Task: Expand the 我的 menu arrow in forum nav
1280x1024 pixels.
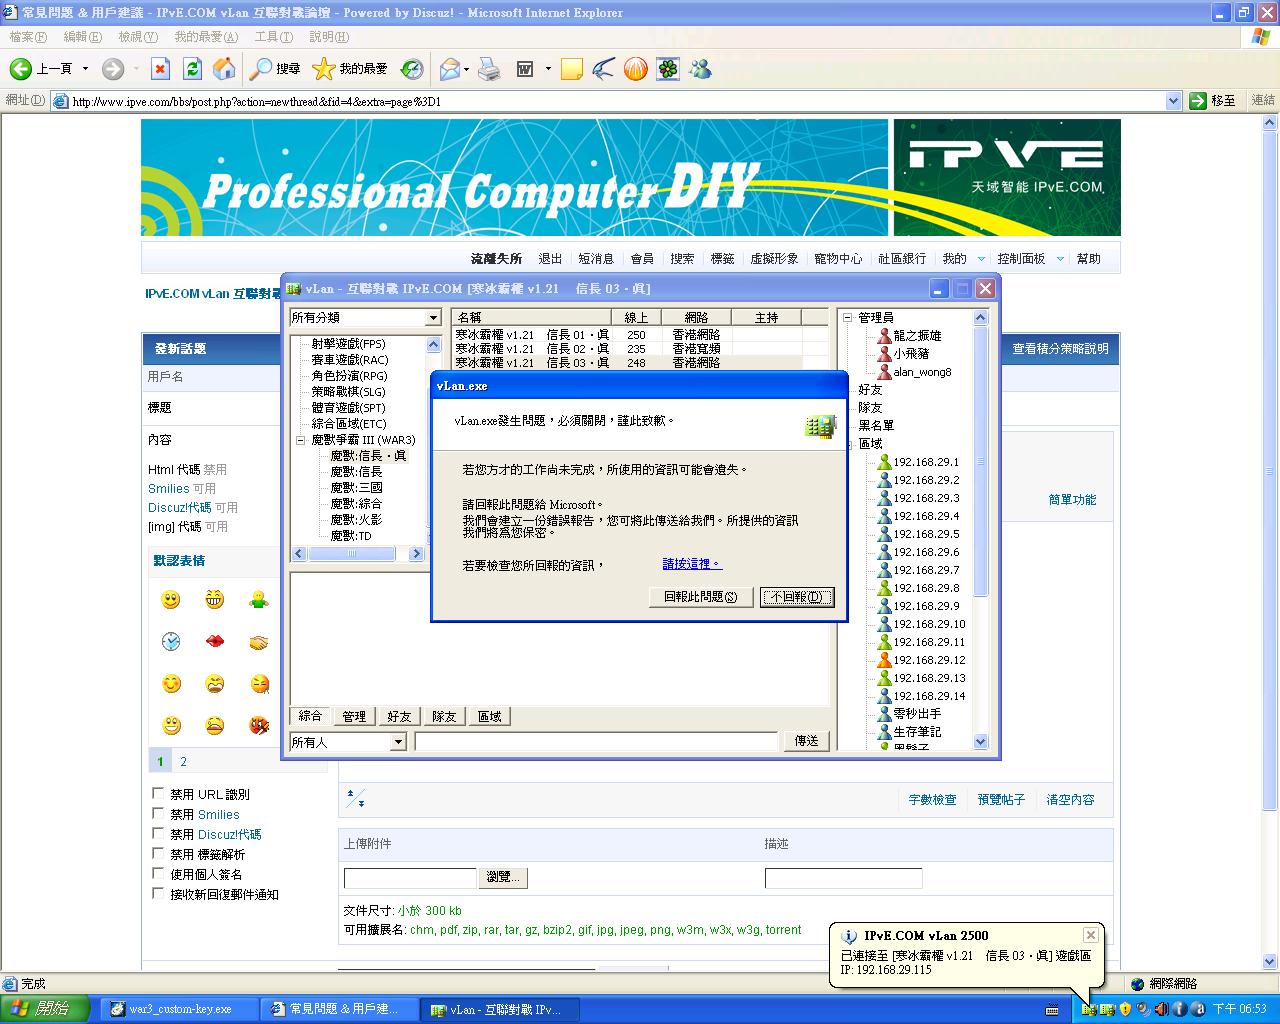Action: click(981, 259)
